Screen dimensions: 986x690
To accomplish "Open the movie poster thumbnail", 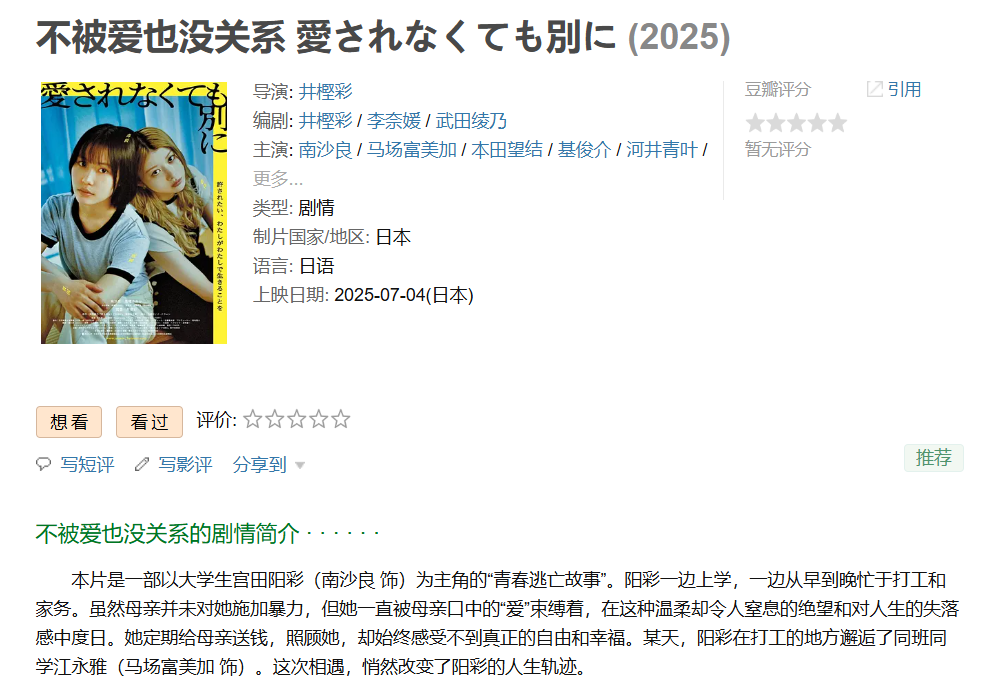I will pyautogui.click(x=133, y=213).
